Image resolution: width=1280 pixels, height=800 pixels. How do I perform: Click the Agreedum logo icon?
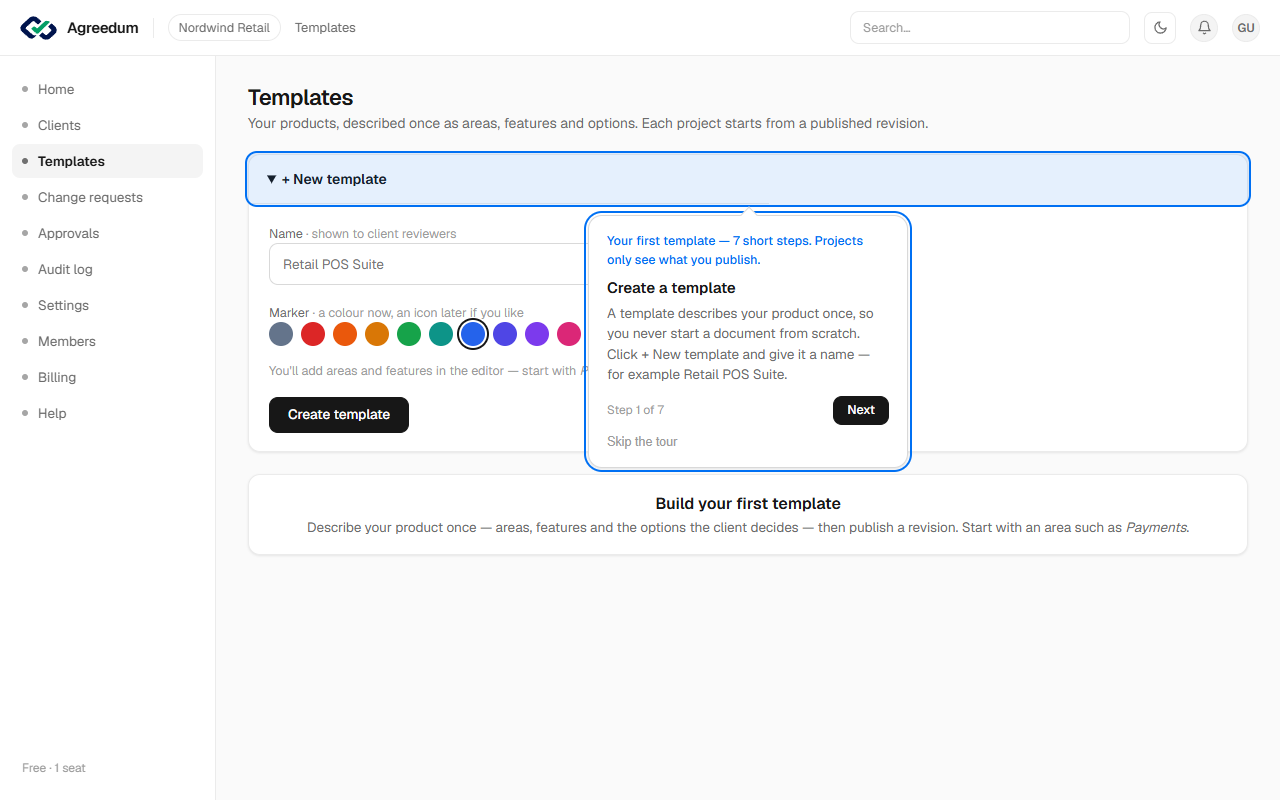point(39,28)
